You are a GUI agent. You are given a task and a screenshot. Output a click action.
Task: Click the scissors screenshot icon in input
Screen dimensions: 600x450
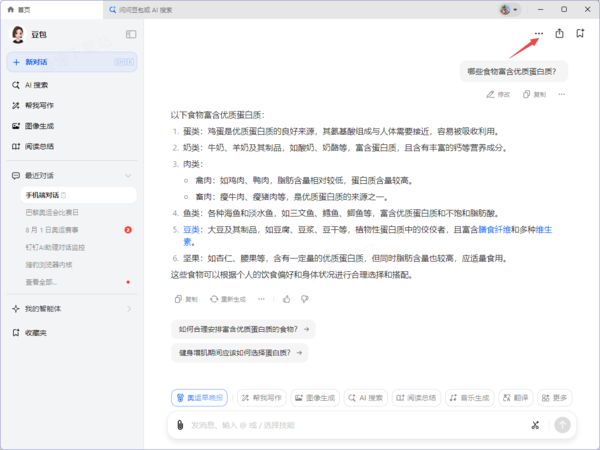click(x=535, y=425)
